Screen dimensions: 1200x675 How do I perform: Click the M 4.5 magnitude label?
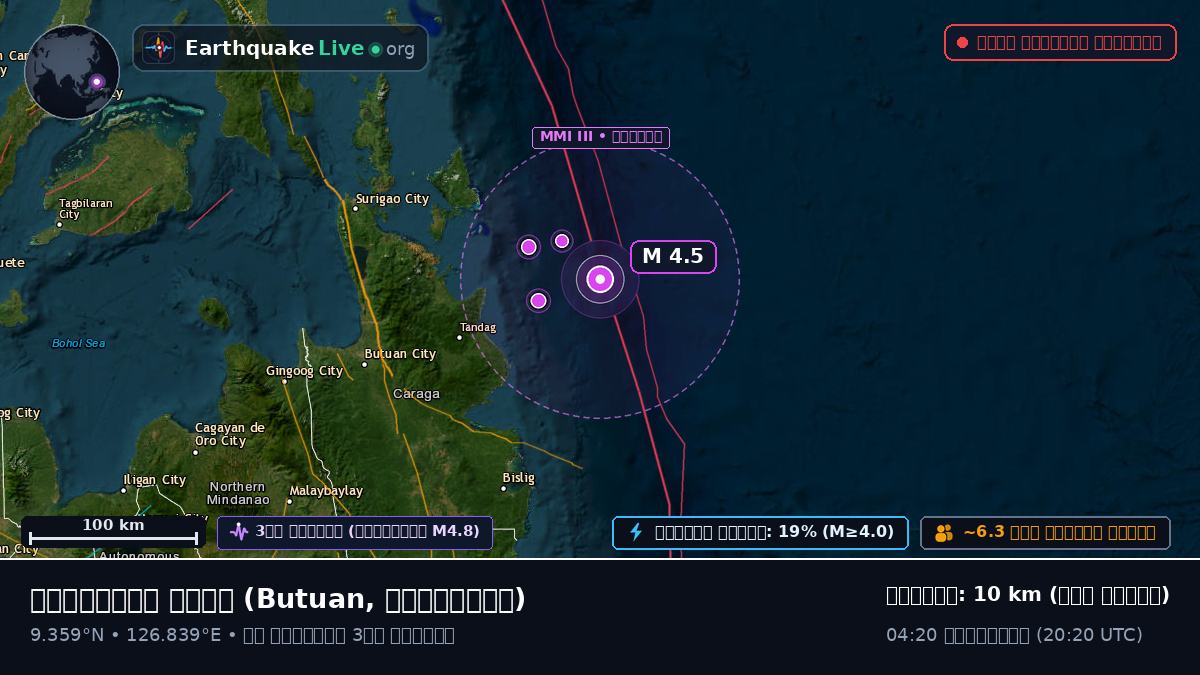tap(673, 257)
